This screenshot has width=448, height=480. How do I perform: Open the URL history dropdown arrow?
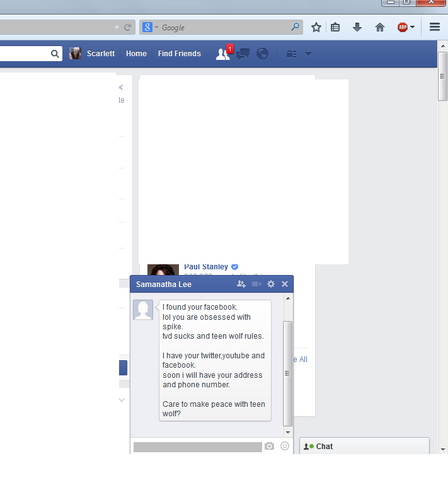click(x=117, y=27)
